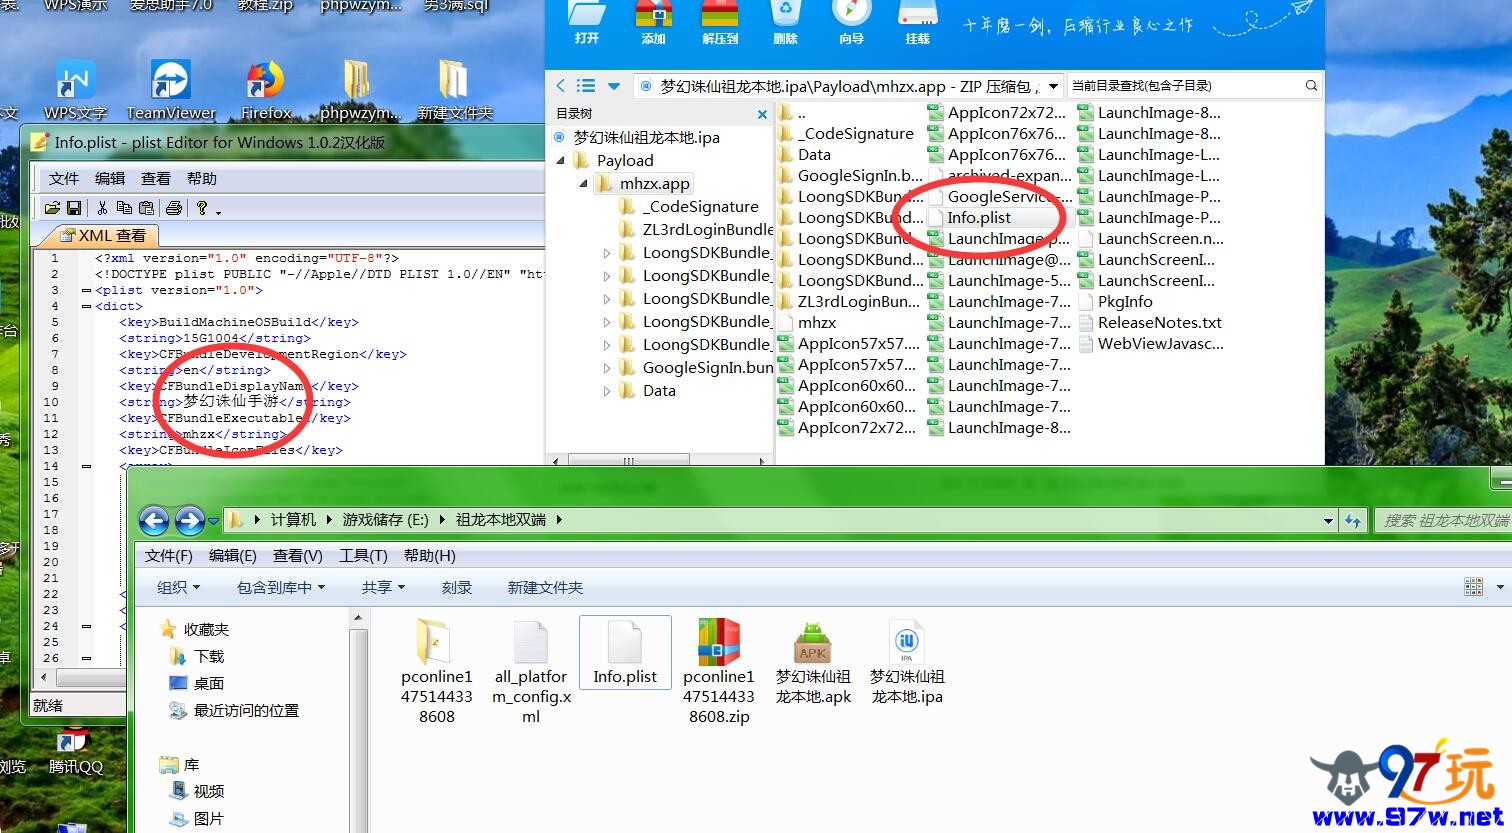Click the Help question mark icon

point(202,208)
